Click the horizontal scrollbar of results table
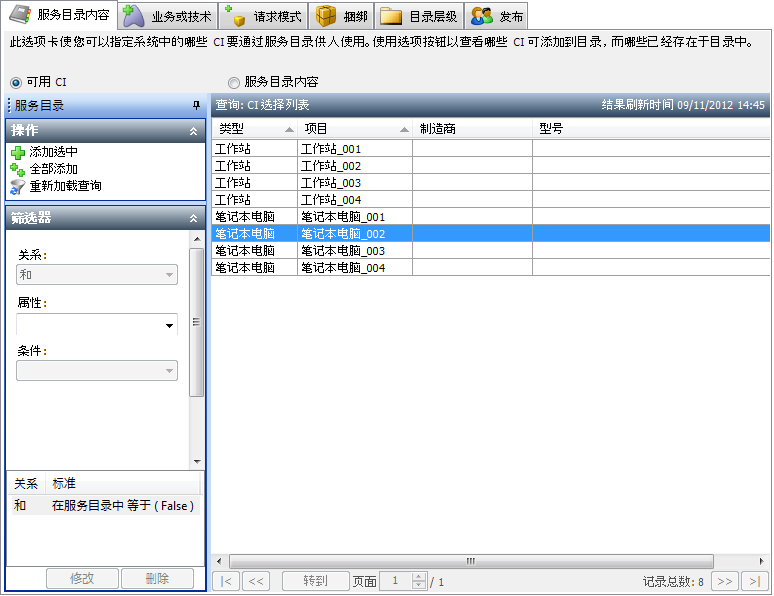 (x=470, y=561)
